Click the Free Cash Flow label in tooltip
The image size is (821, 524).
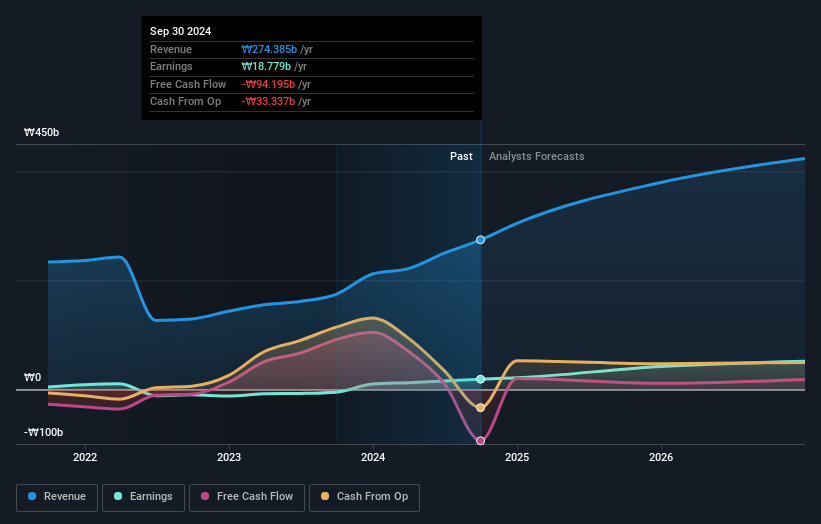tap(188, 84)
